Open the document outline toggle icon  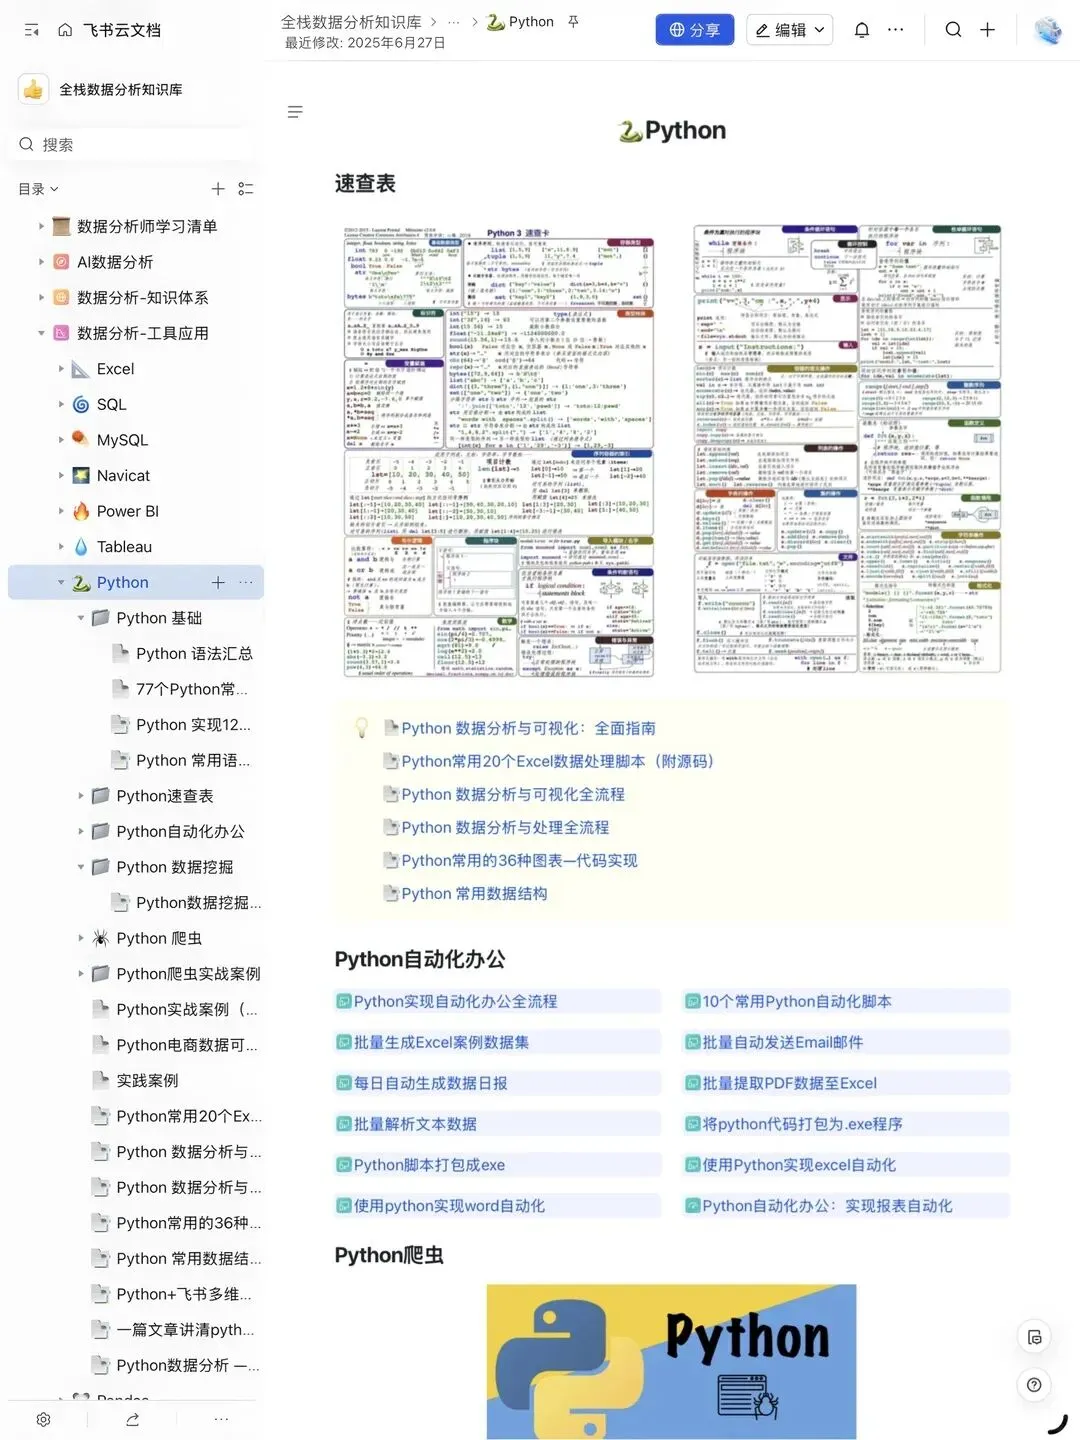(x=295, y=112)
